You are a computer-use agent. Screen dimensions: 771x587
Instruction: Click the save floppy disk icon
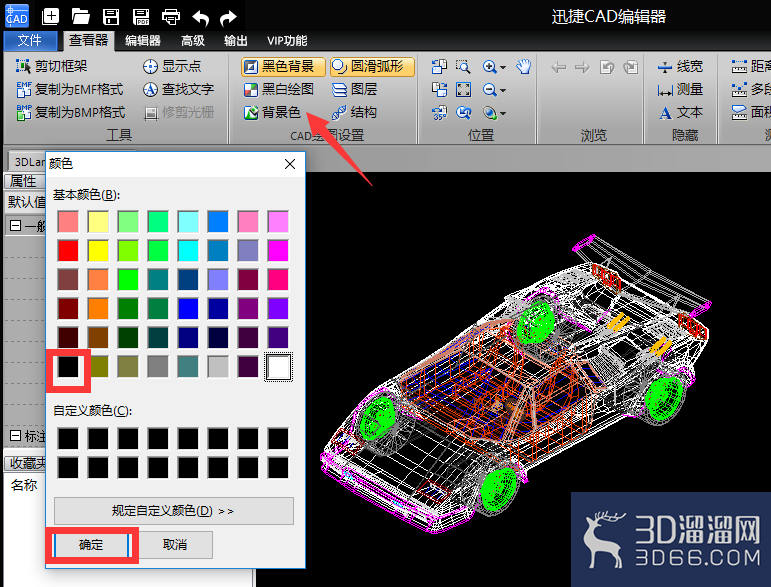111,17
